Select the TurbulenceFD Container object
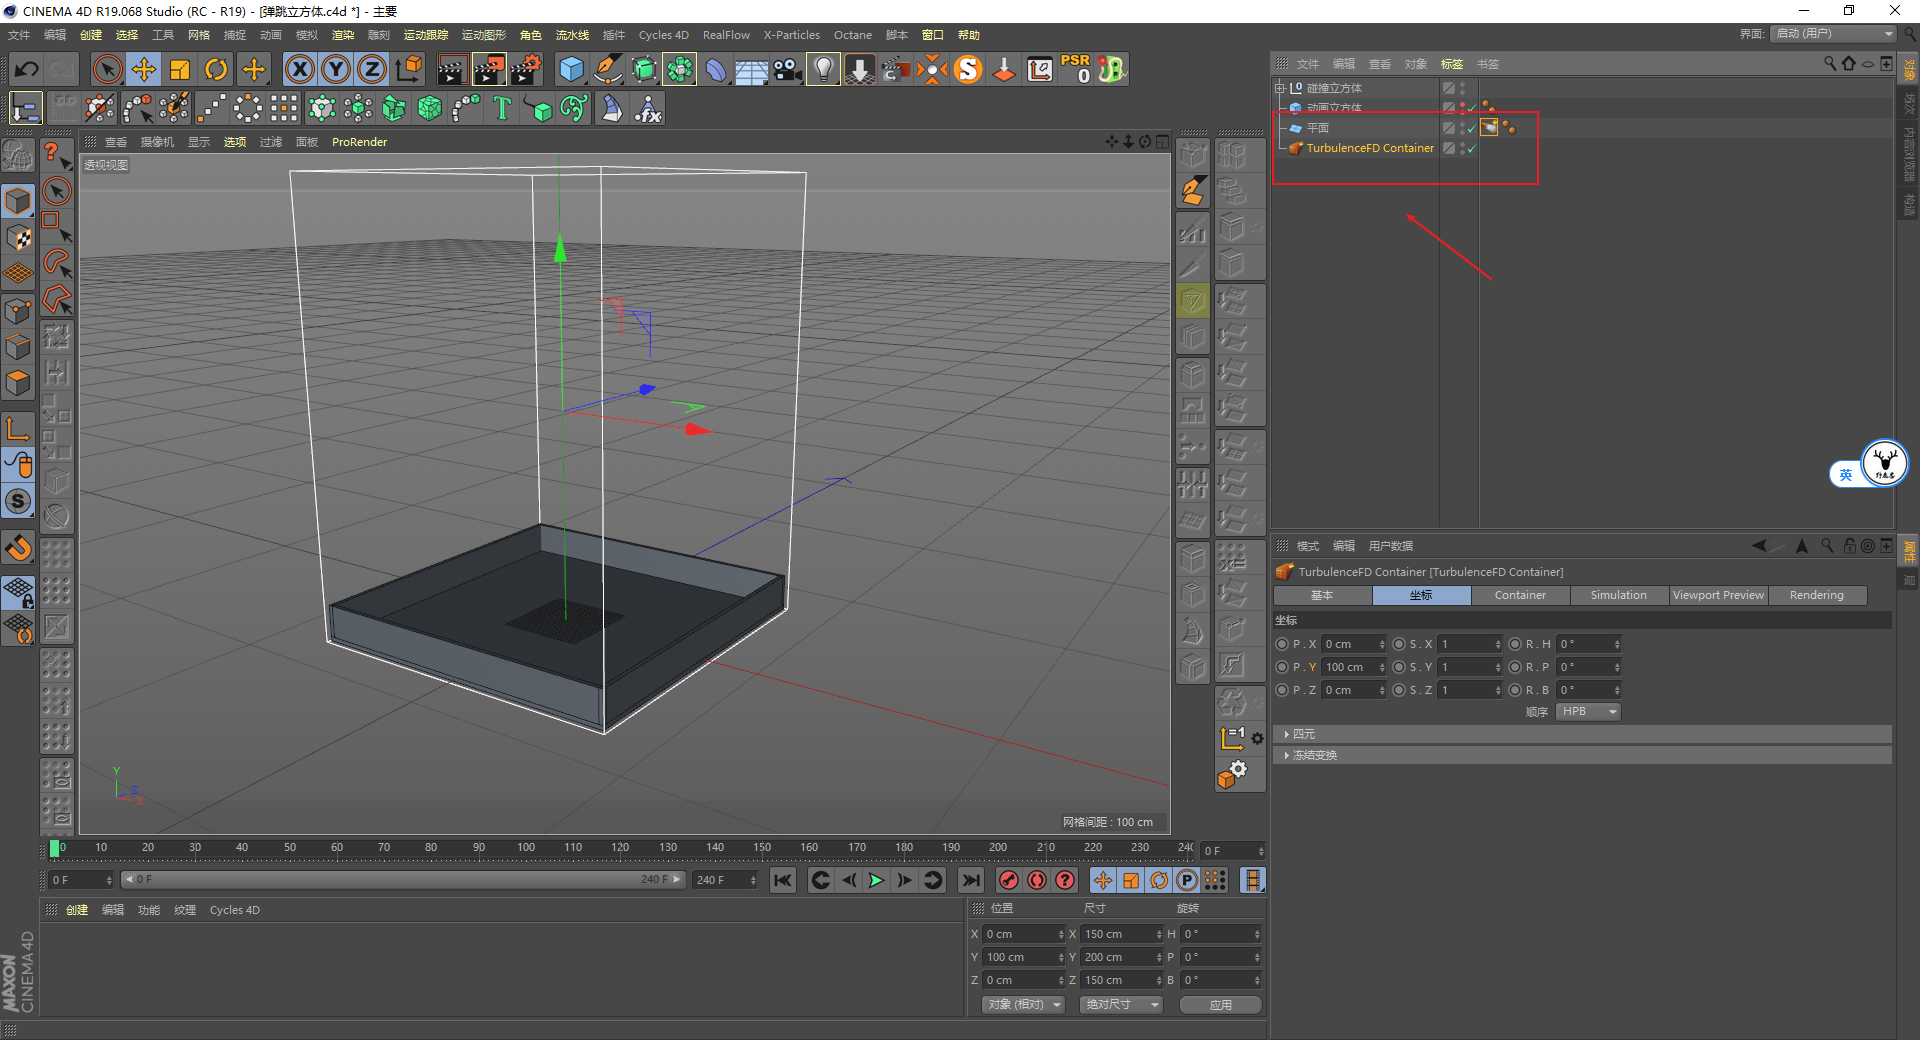 1369,148
